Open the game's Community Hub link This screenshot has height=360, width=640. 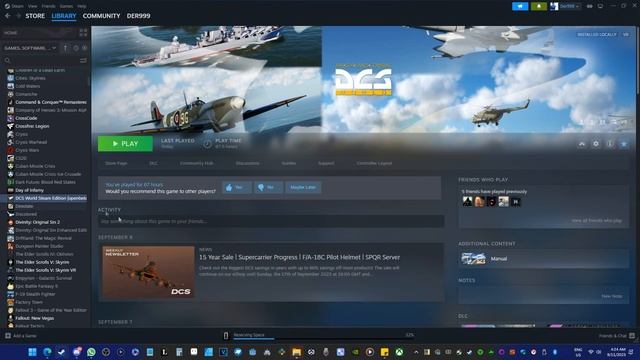pyautogui.click(x=196, y=163)
